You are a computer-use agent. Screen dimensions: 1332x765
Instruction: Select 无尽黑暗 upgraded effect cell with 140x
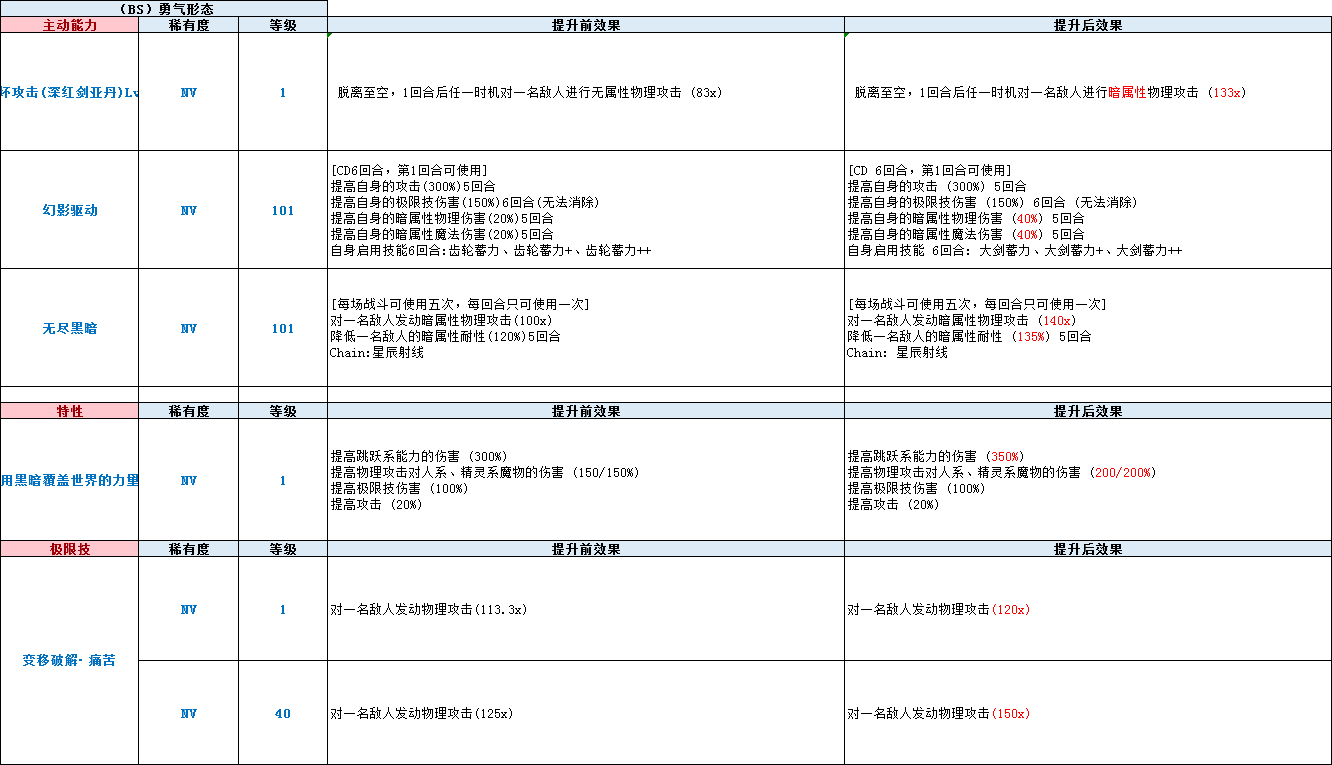(1088, 328)
